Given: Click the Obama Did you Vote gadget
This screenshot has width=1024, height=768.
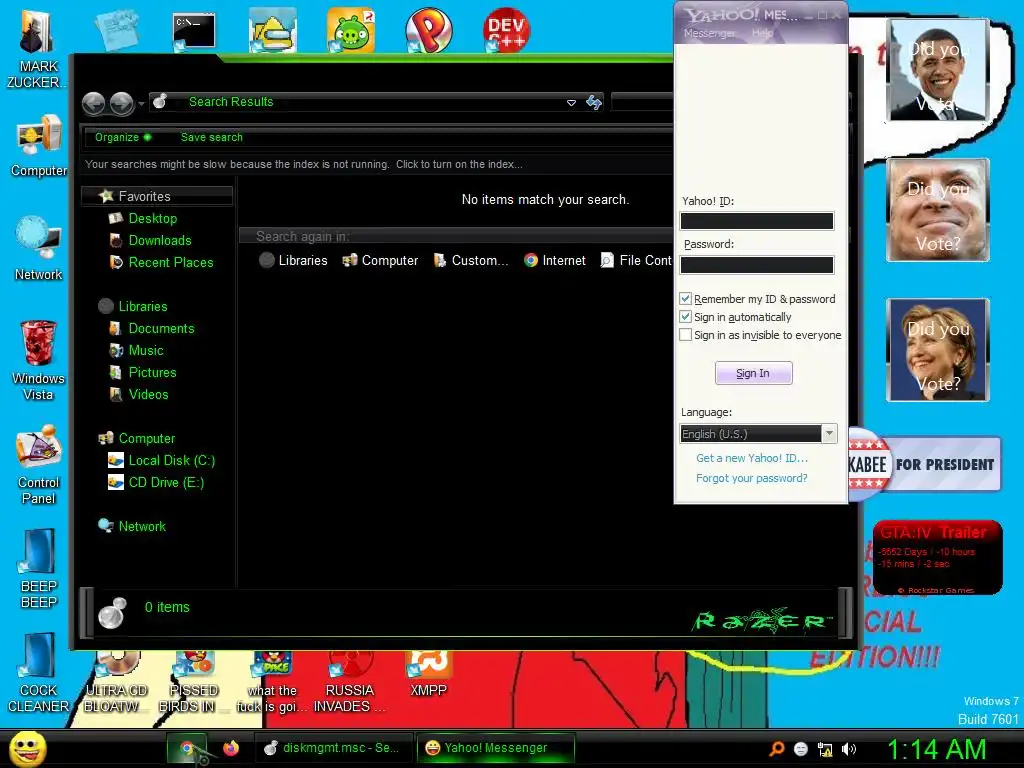Looking at the screenshot, I should pyautogui.click(x=937, y=70).
